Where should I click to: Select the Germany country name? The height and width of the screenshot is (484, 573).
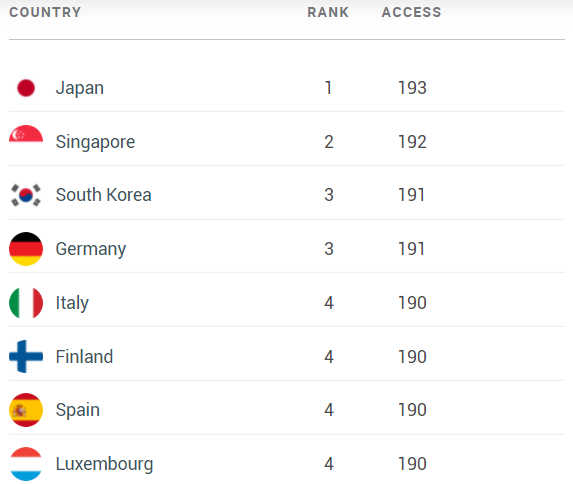91,249
